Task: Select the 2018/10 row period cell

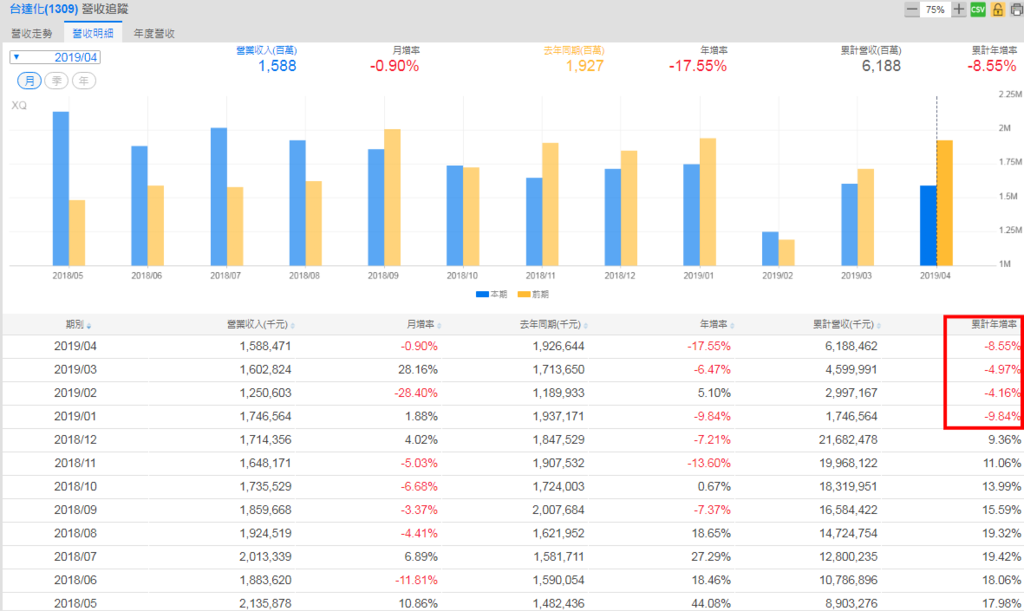Action: coord(75,487)
